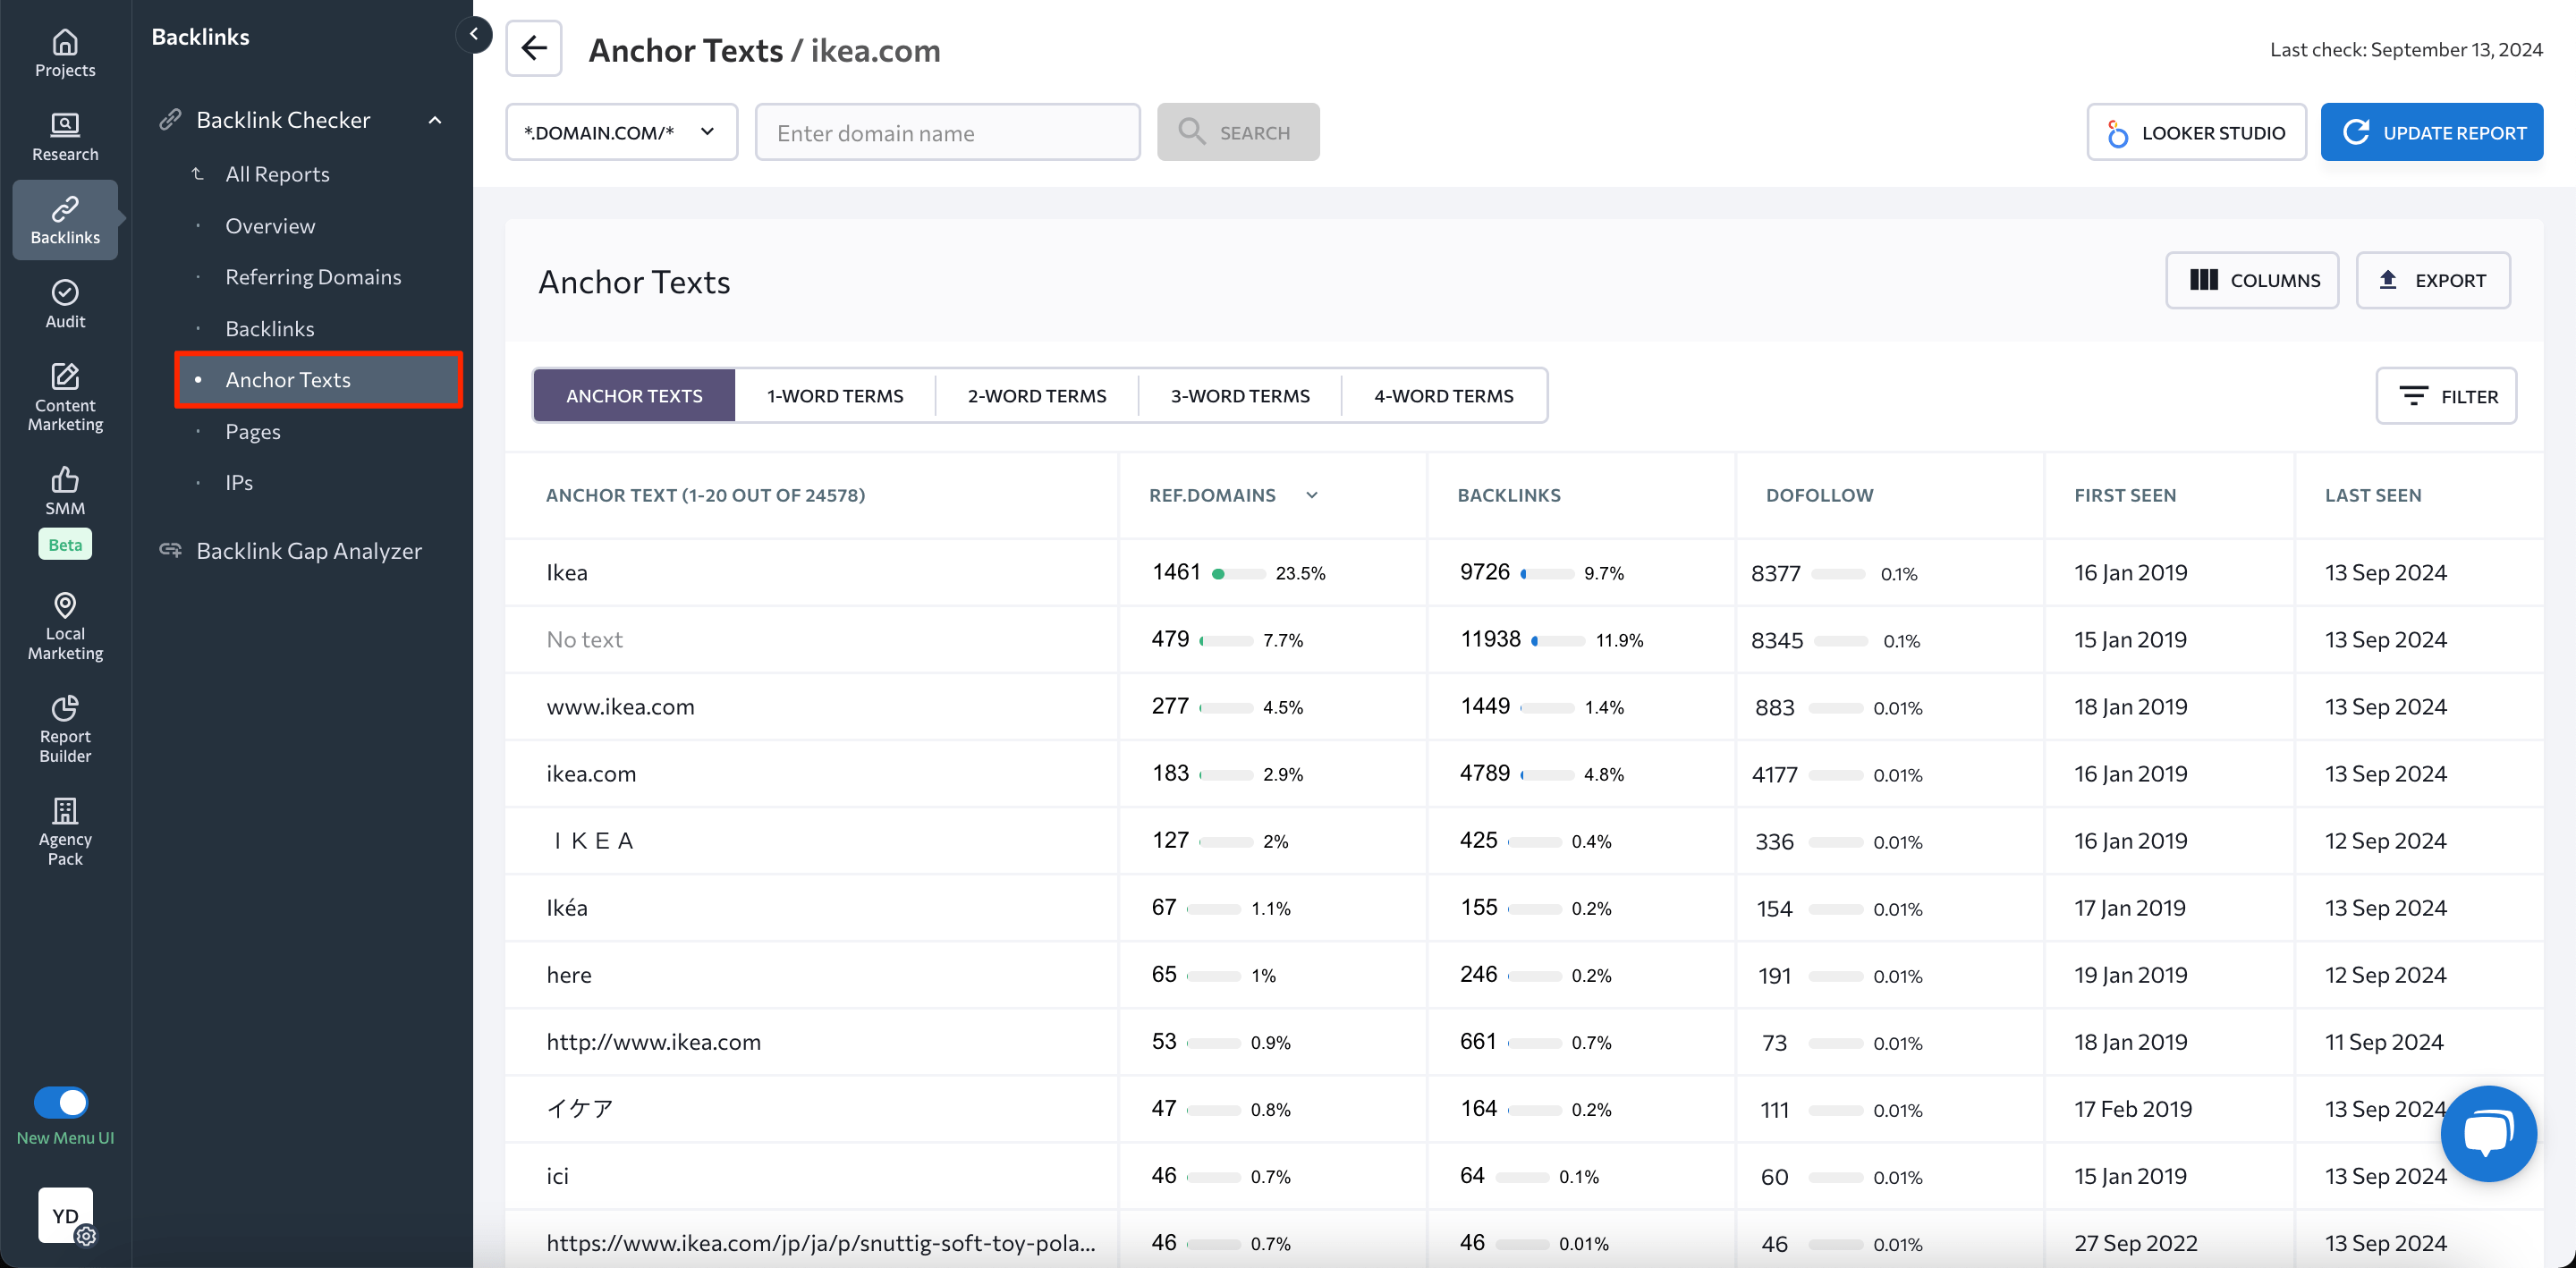Open the IPs report
Image resolution: width=2576 pixels, height=1268 pixels.
click(239, 483)
